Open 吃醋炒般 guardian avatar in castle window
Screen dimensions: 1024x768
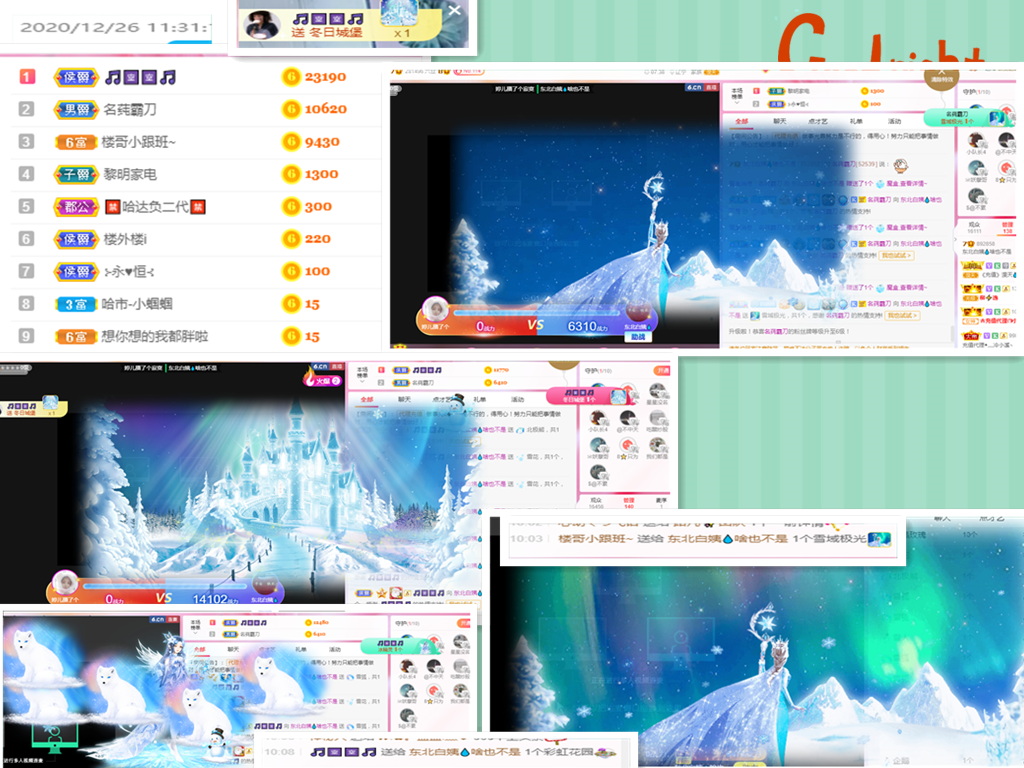coord(658,418)
